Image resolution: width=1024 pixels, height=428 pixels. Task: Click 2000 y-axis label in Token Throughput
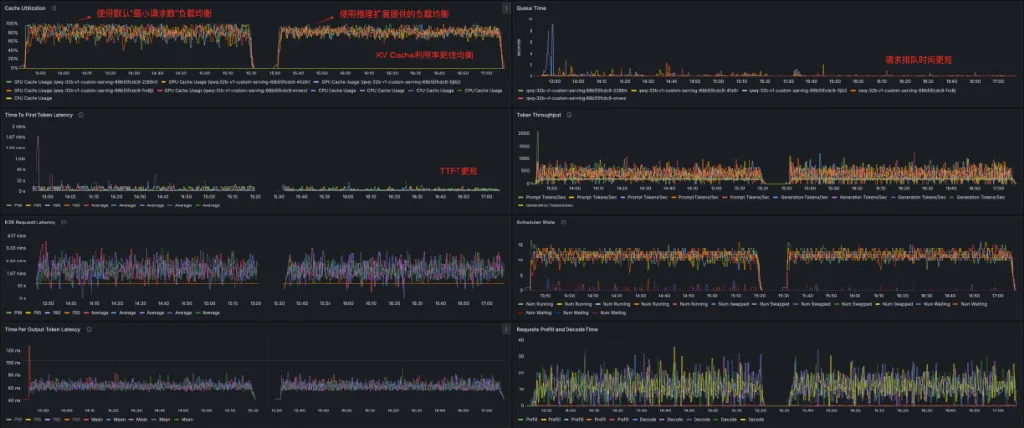[x=524, y=132]
